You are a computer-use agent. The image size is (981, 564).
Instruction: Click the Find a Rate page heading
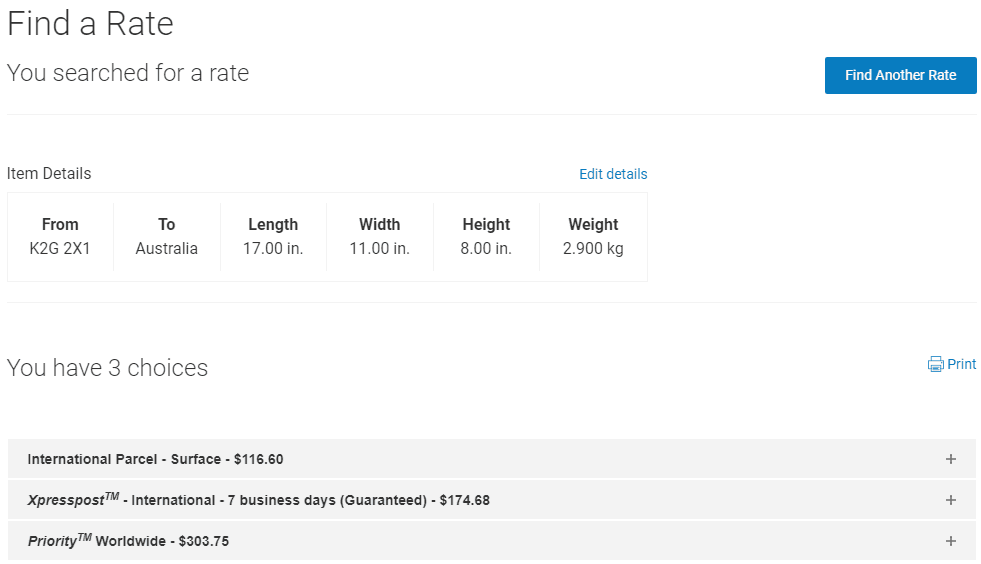(91, 24)
